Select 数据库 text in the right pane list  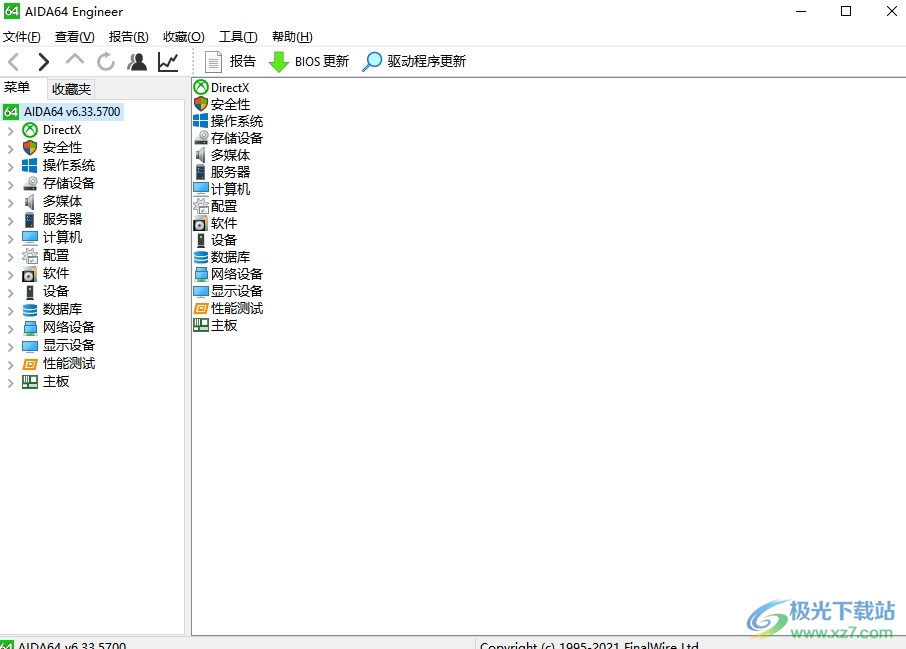click(x=231, y=257)
